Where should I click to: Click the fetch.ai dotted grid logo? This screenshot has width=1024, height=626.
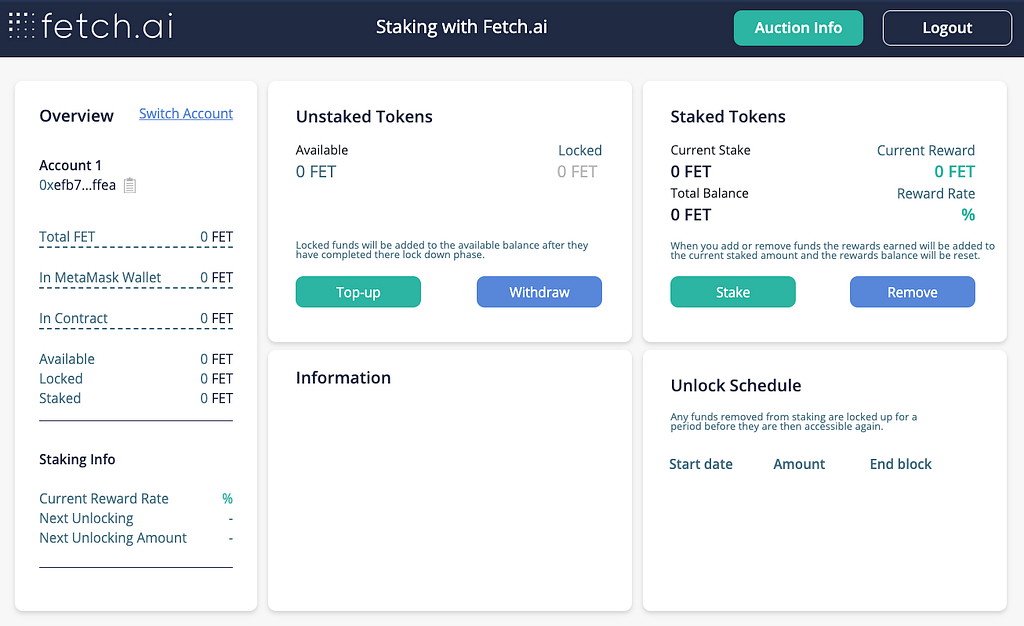click(x=22, y=25)
